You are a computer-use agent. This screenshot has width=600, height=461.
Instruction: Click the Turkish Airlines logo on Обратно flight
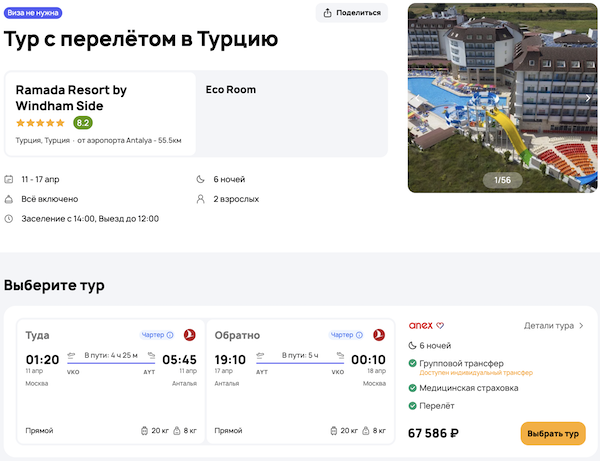click(x=379, y=335)
